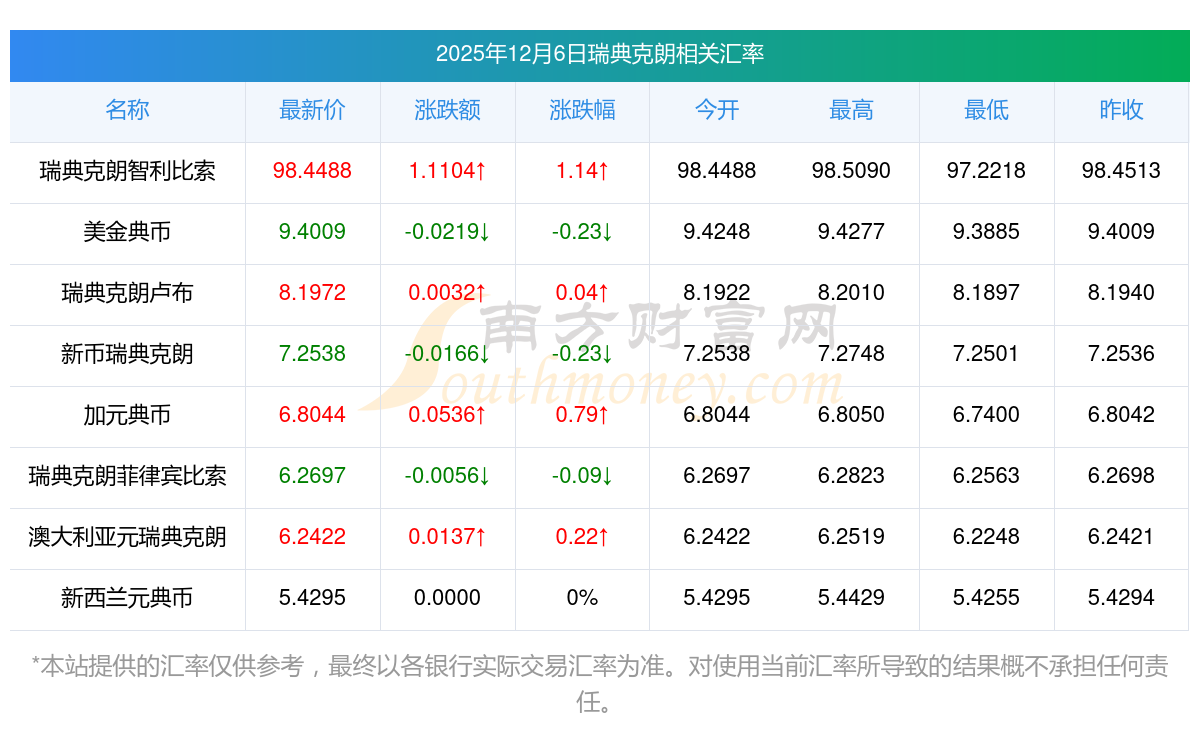The image size is (1200, 733).
Task: Click change amount 0.0000
Action: pos(447,598)
